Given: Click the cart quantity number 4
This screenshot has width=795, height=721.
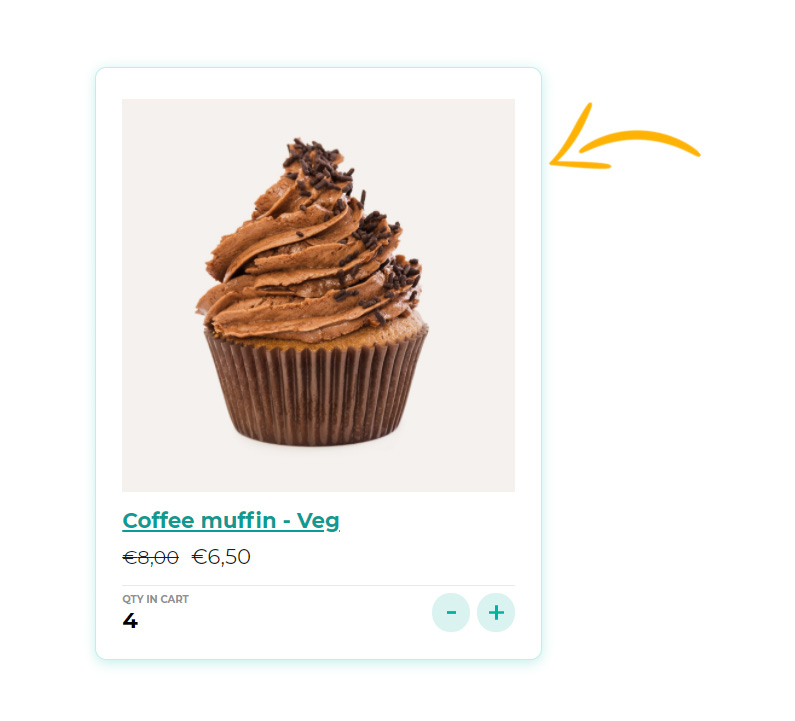Looking at the screenshot, I should pos(130,621).
